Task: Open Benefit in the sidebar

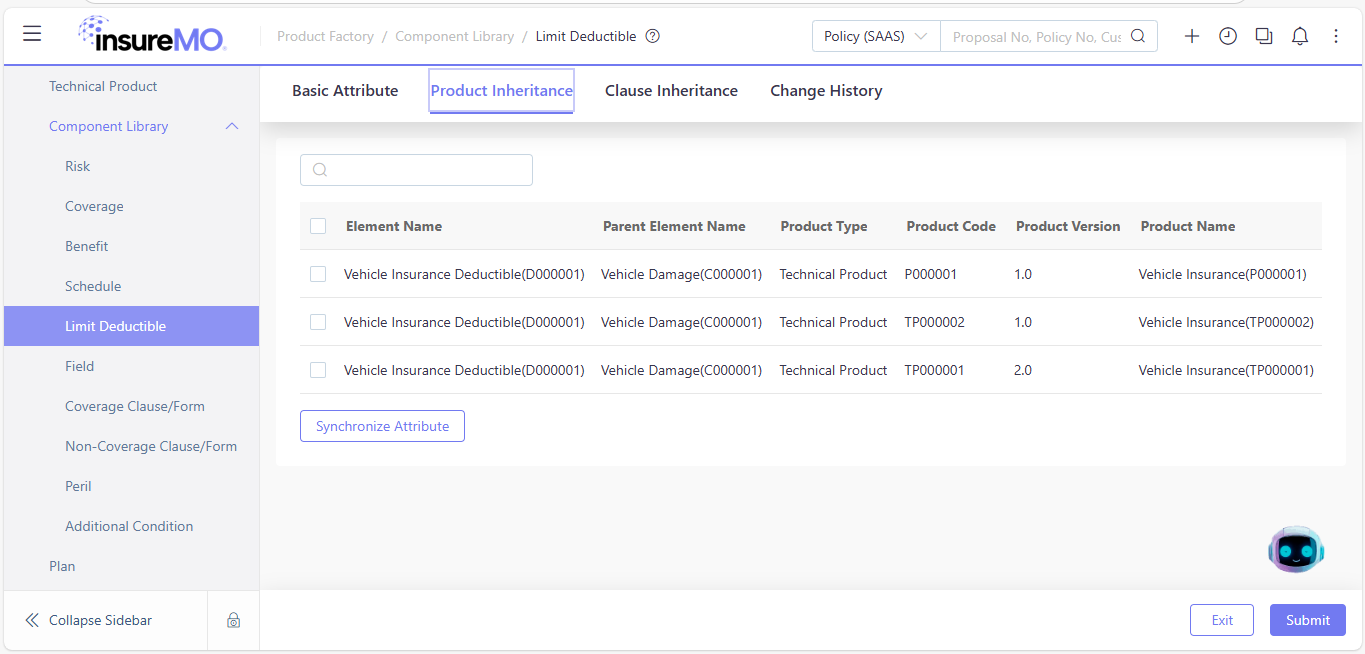Action: coord(87,246)
